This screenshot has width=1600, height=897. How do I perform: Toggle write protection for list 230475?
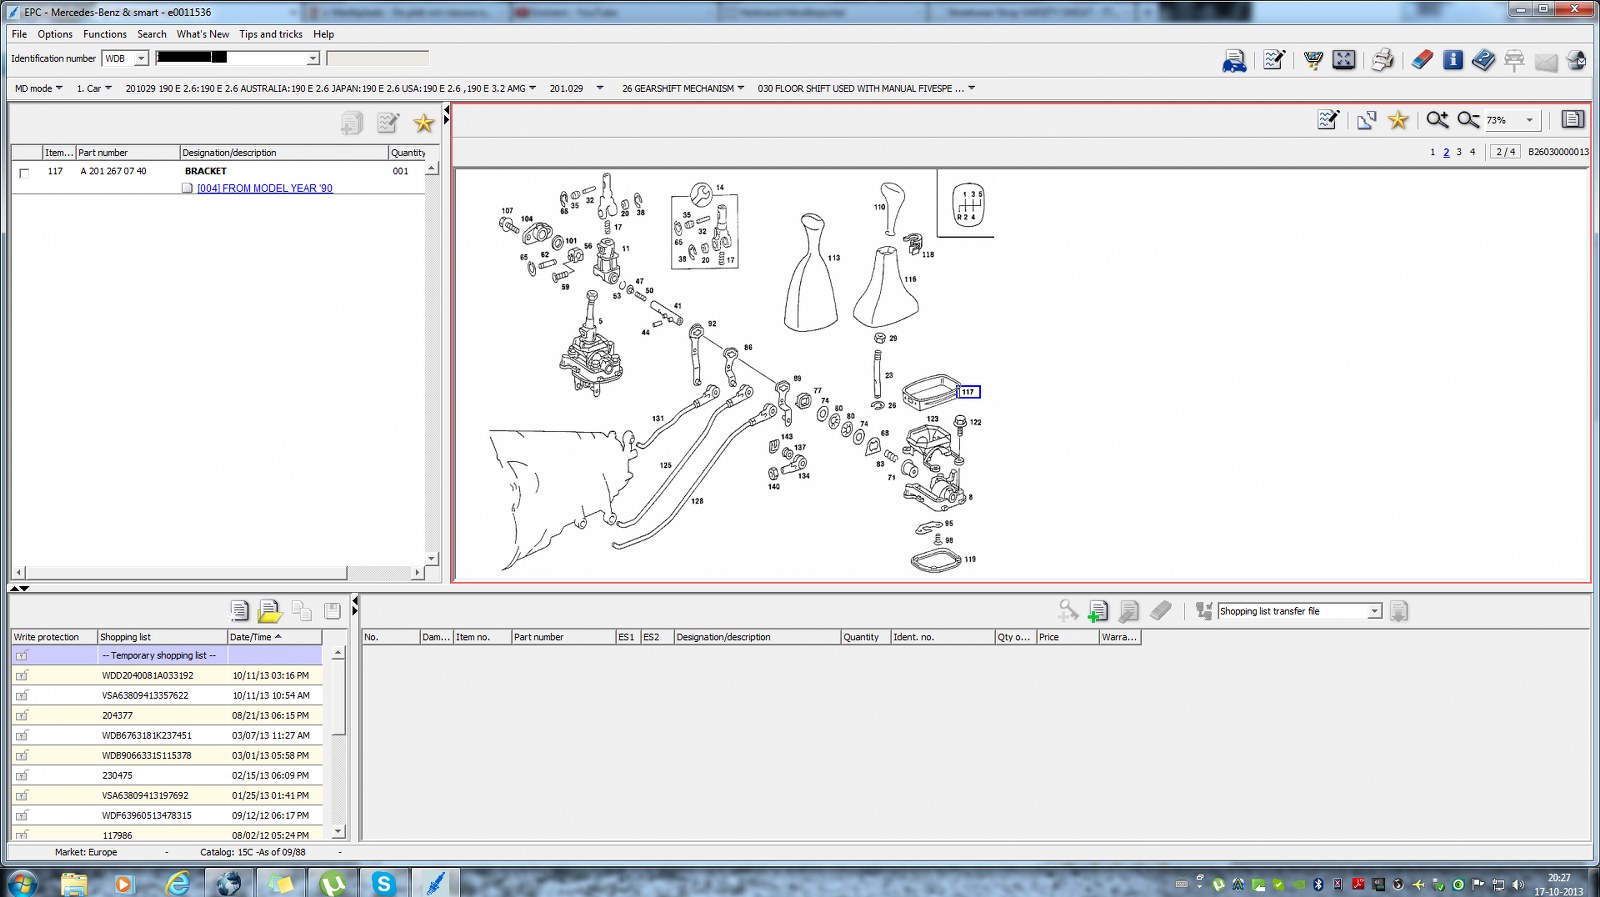tap(22, 776)
